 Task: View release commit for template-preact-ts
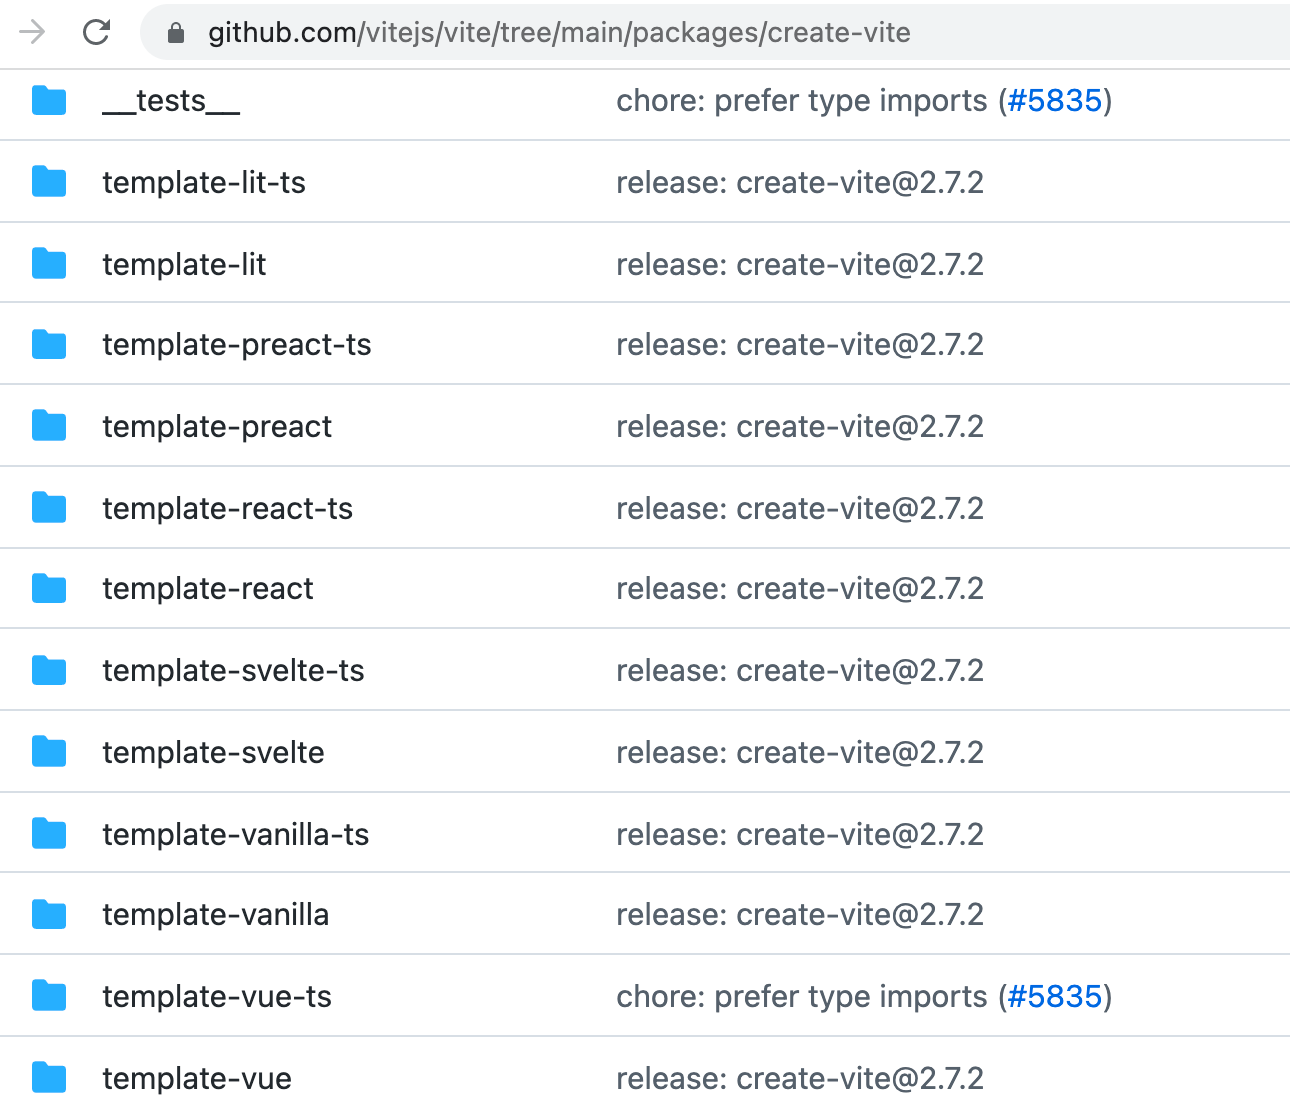(800, 345)
